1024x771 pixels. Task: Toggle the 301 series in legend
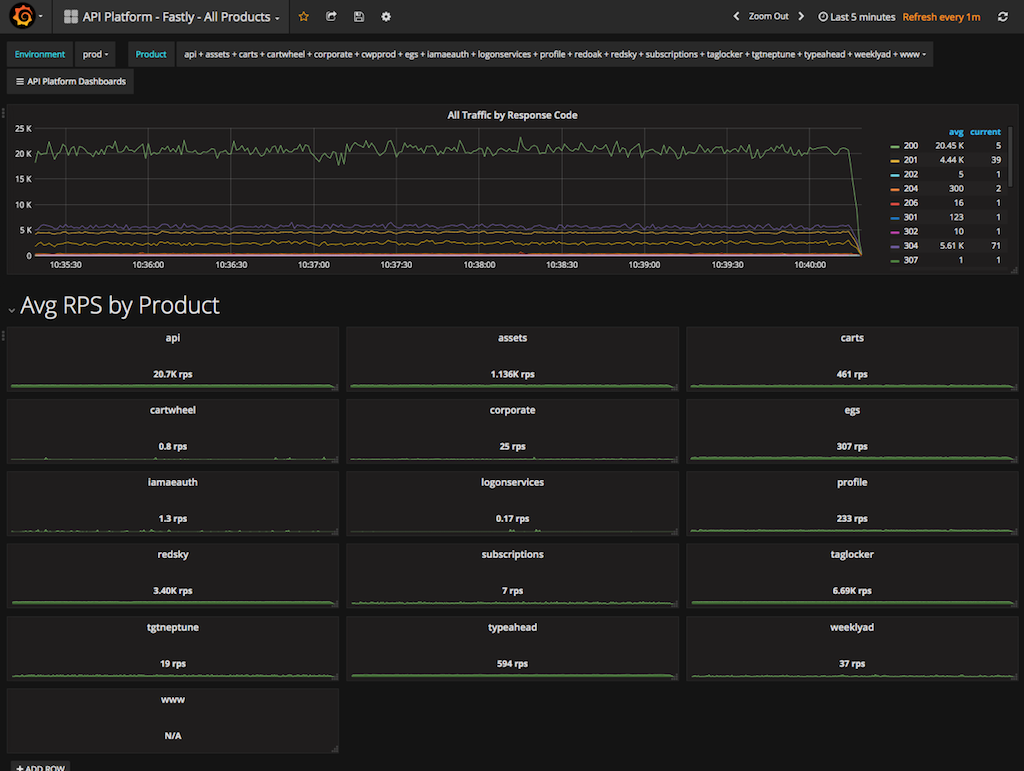910,217
